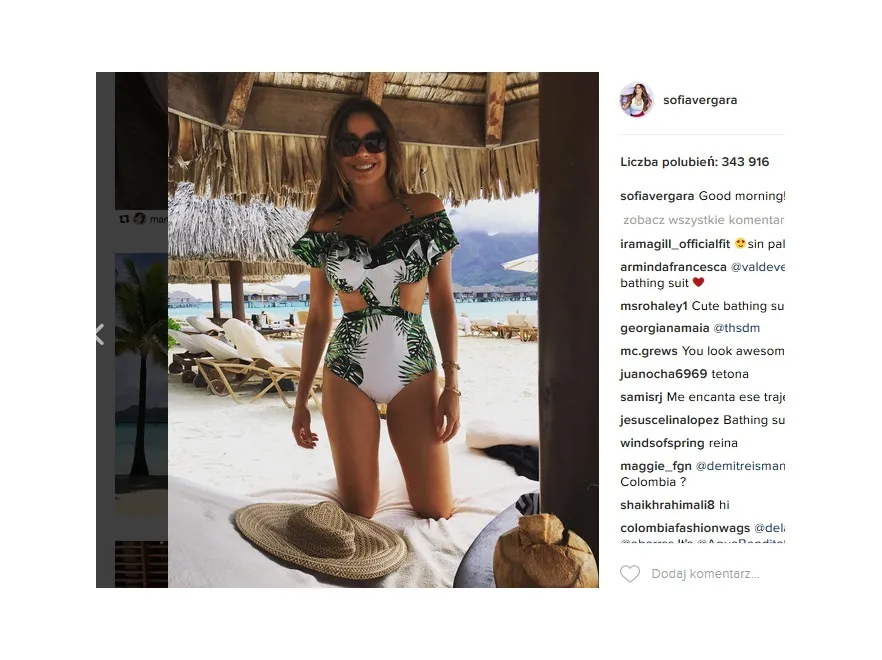Open georgianamaia commenter profile

click(x=664, y=328)
